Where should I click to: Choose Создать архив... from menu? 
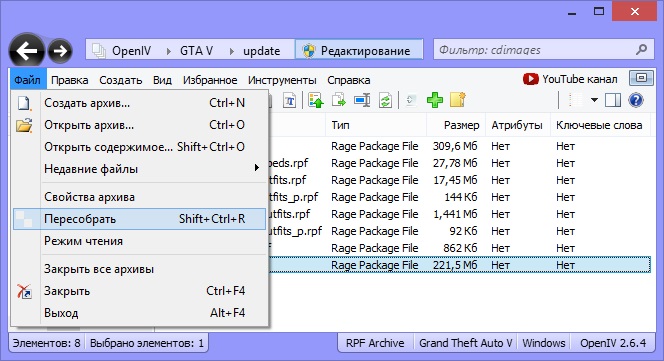140,103
